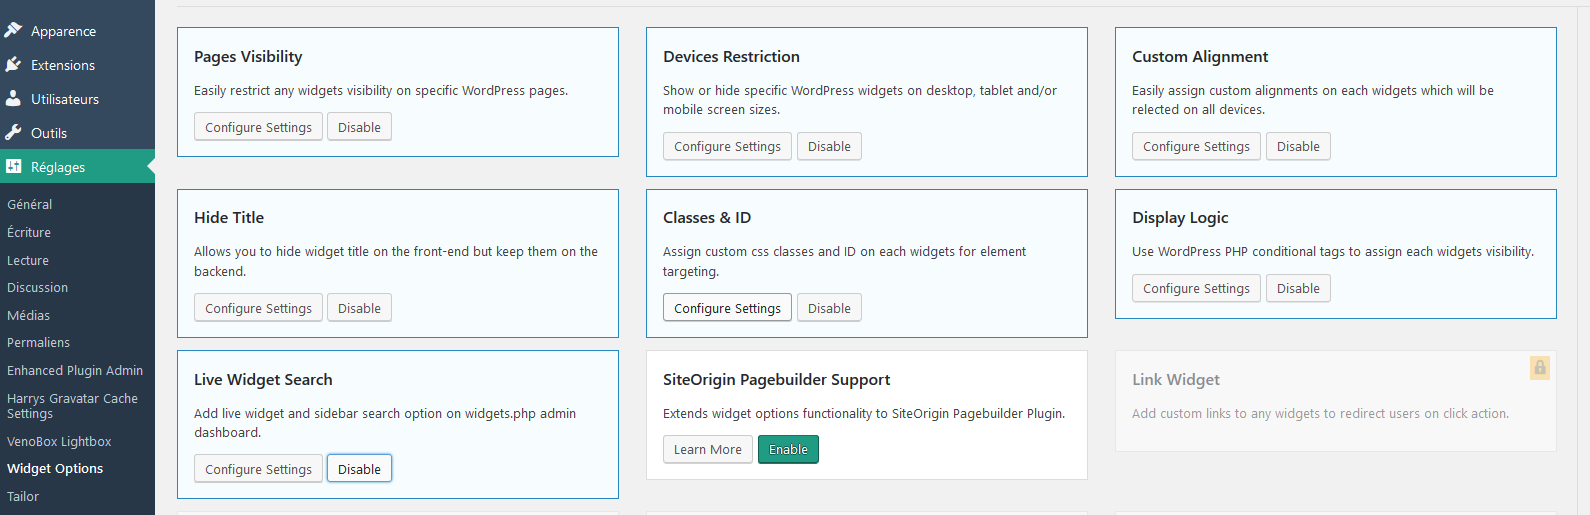Disable the Pages Visibility module
The height and width of the screenshot is (515, 1590).
359,127
